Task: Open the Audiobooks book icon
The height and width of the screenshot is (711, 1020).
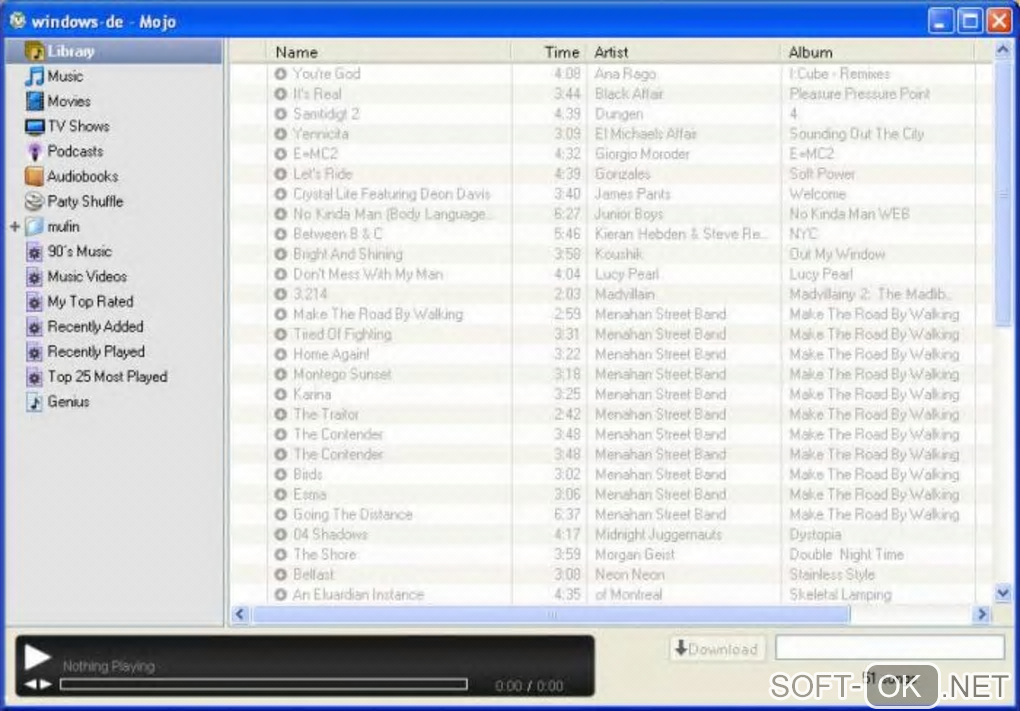Action: pyautogui.click(x=34, y=176)
